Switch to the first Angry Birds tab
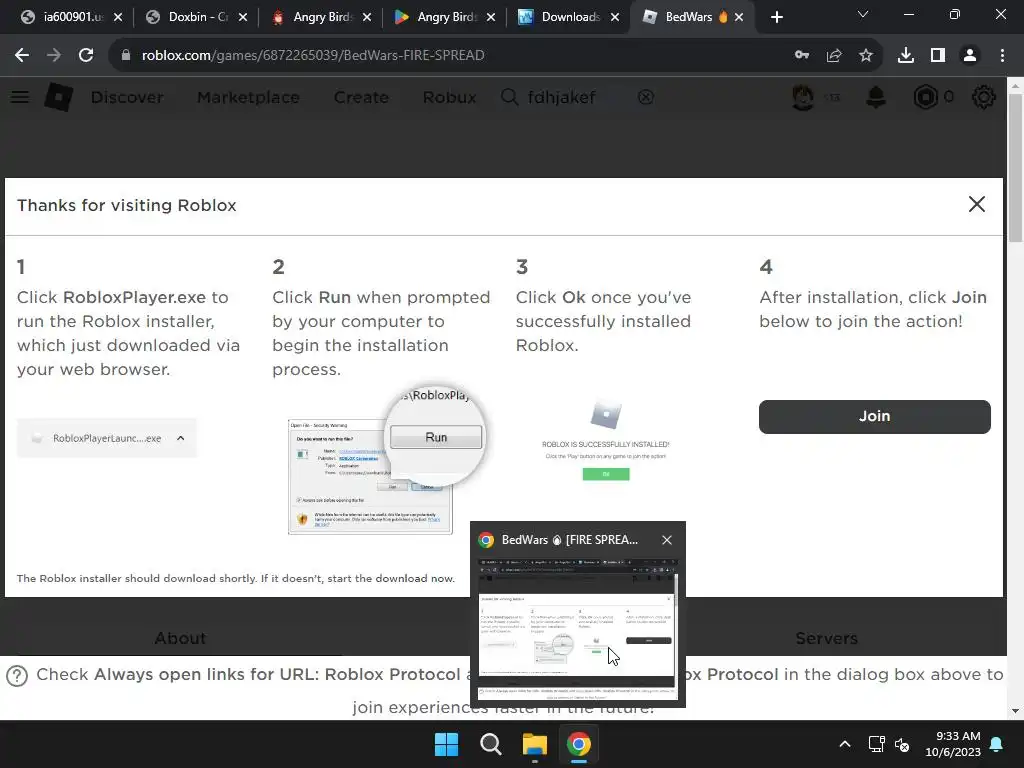 click(x=321, y=17)
